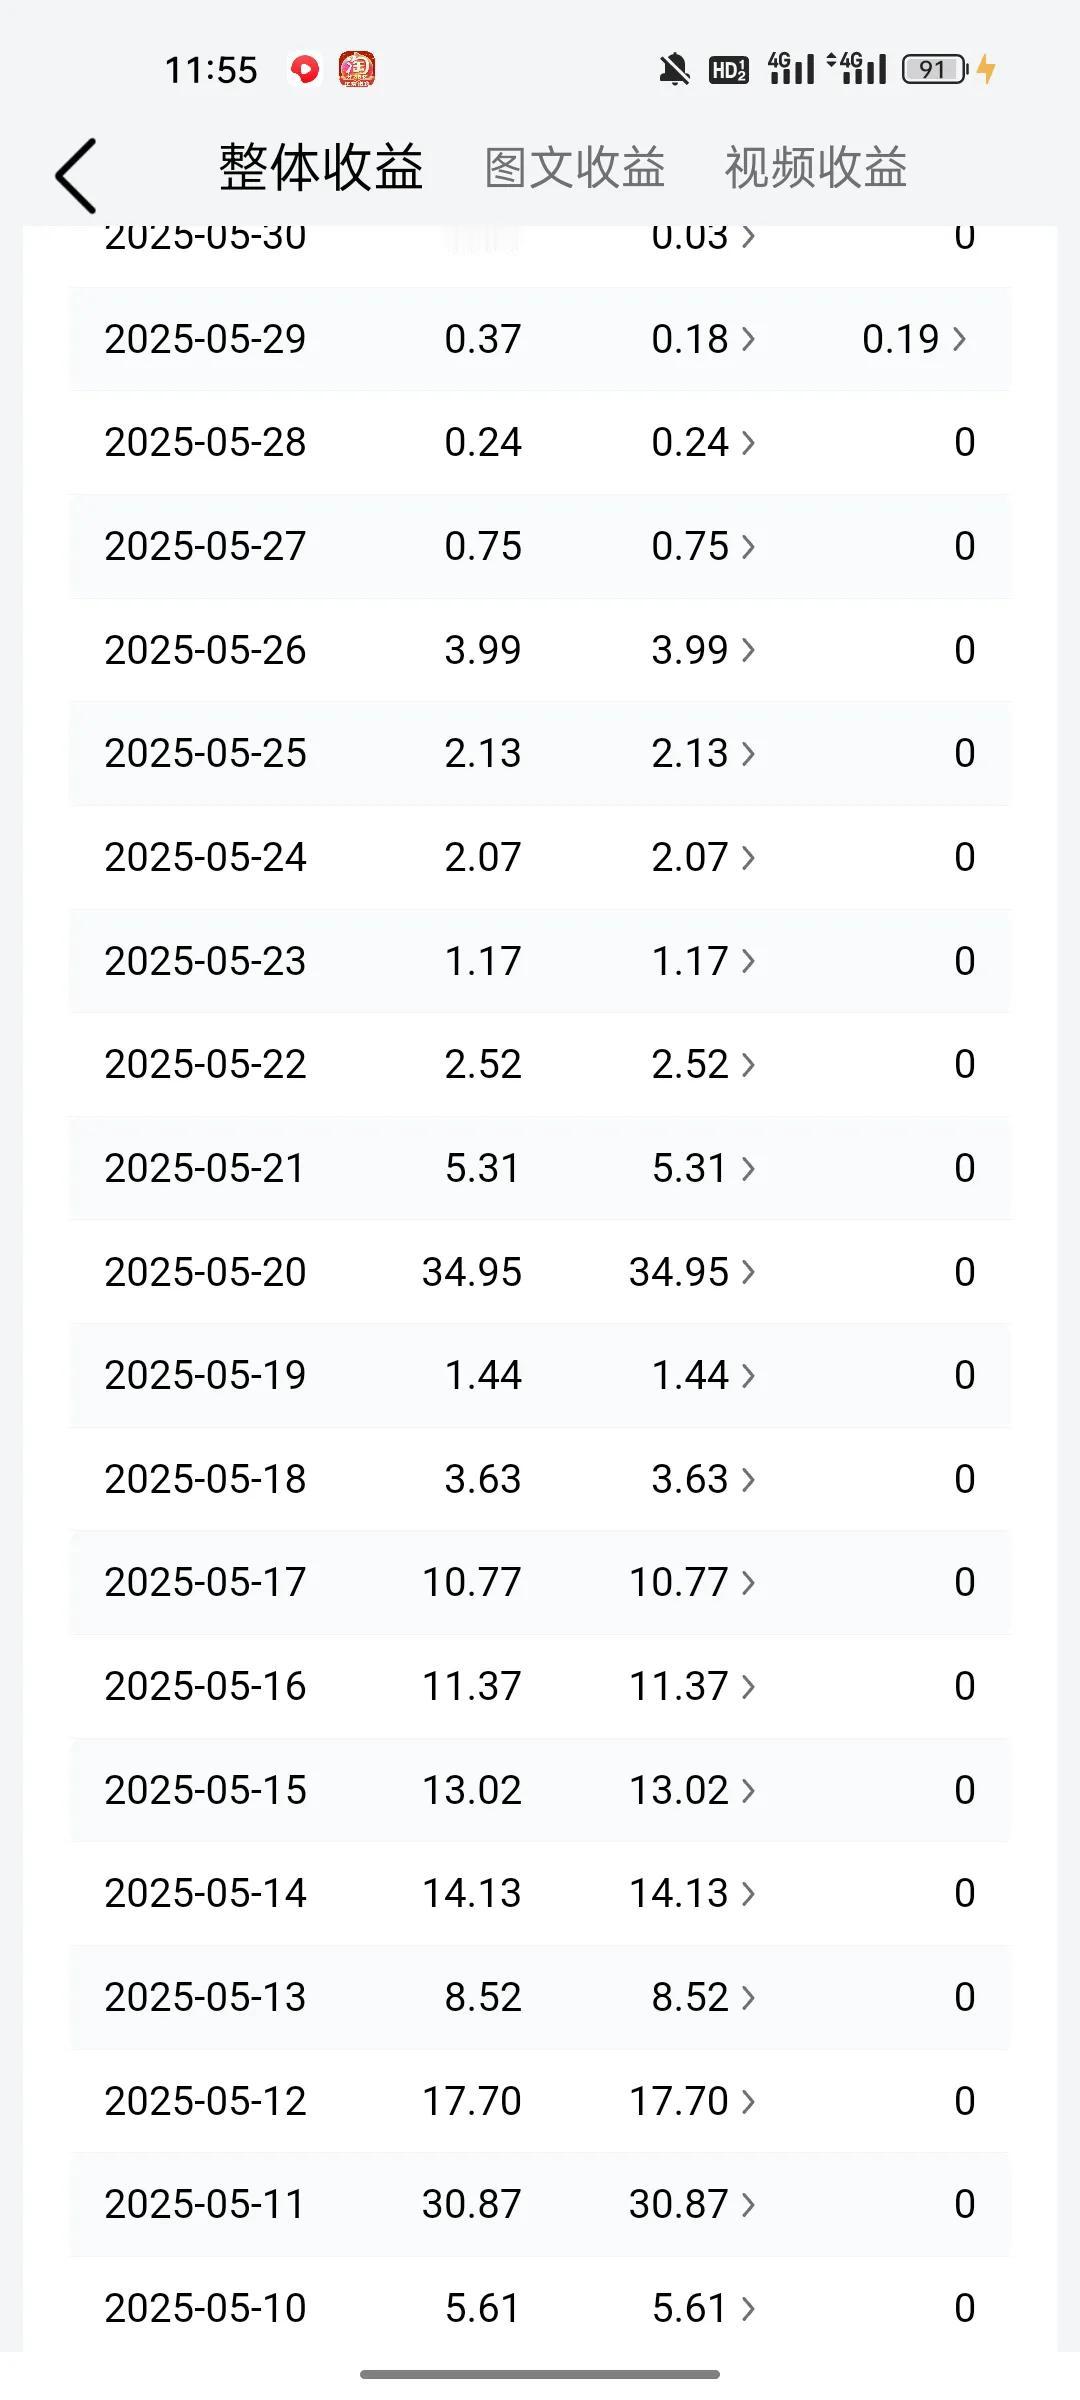
Task: Tap the game app notification icon
Action: click(x=357, y=69)
